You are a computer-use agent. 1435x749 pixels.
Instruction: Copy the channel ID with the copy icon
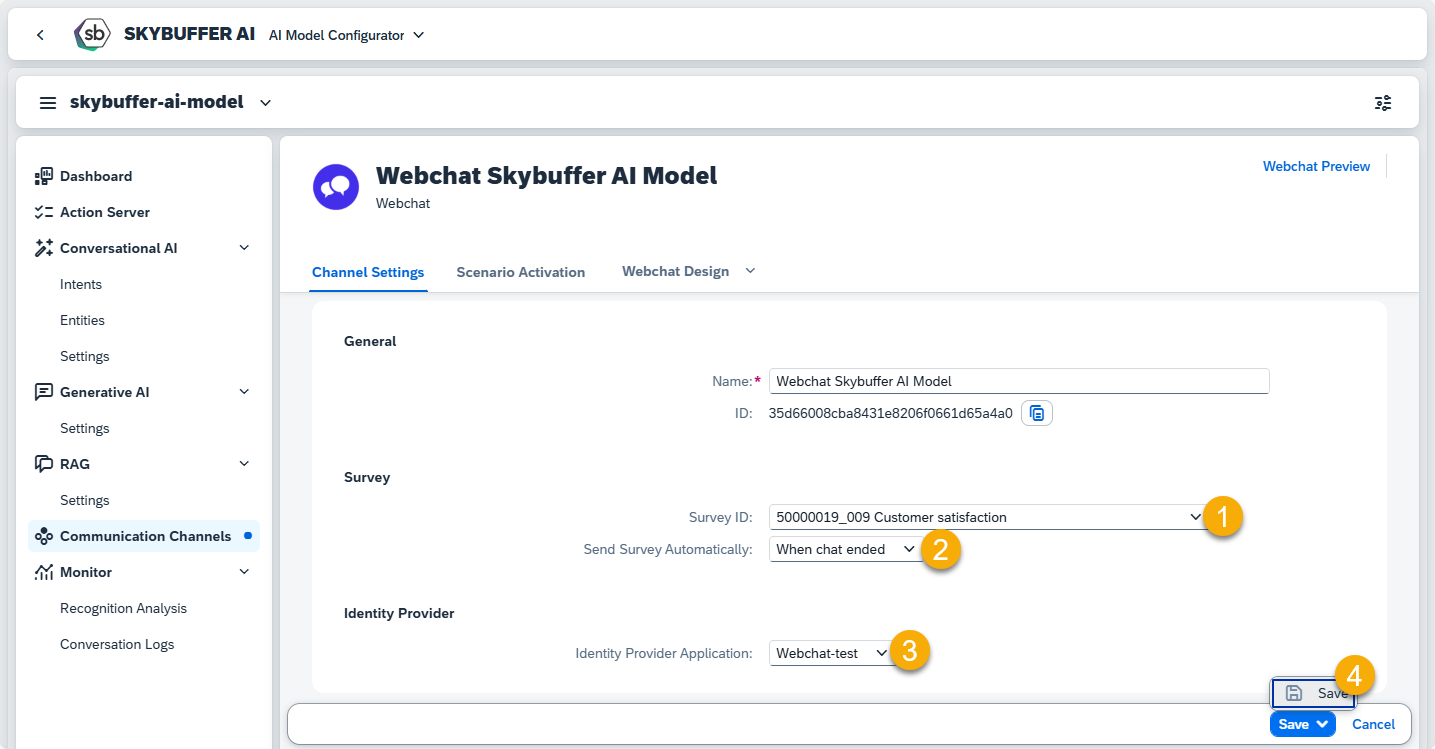click(x=1037, y=413)
